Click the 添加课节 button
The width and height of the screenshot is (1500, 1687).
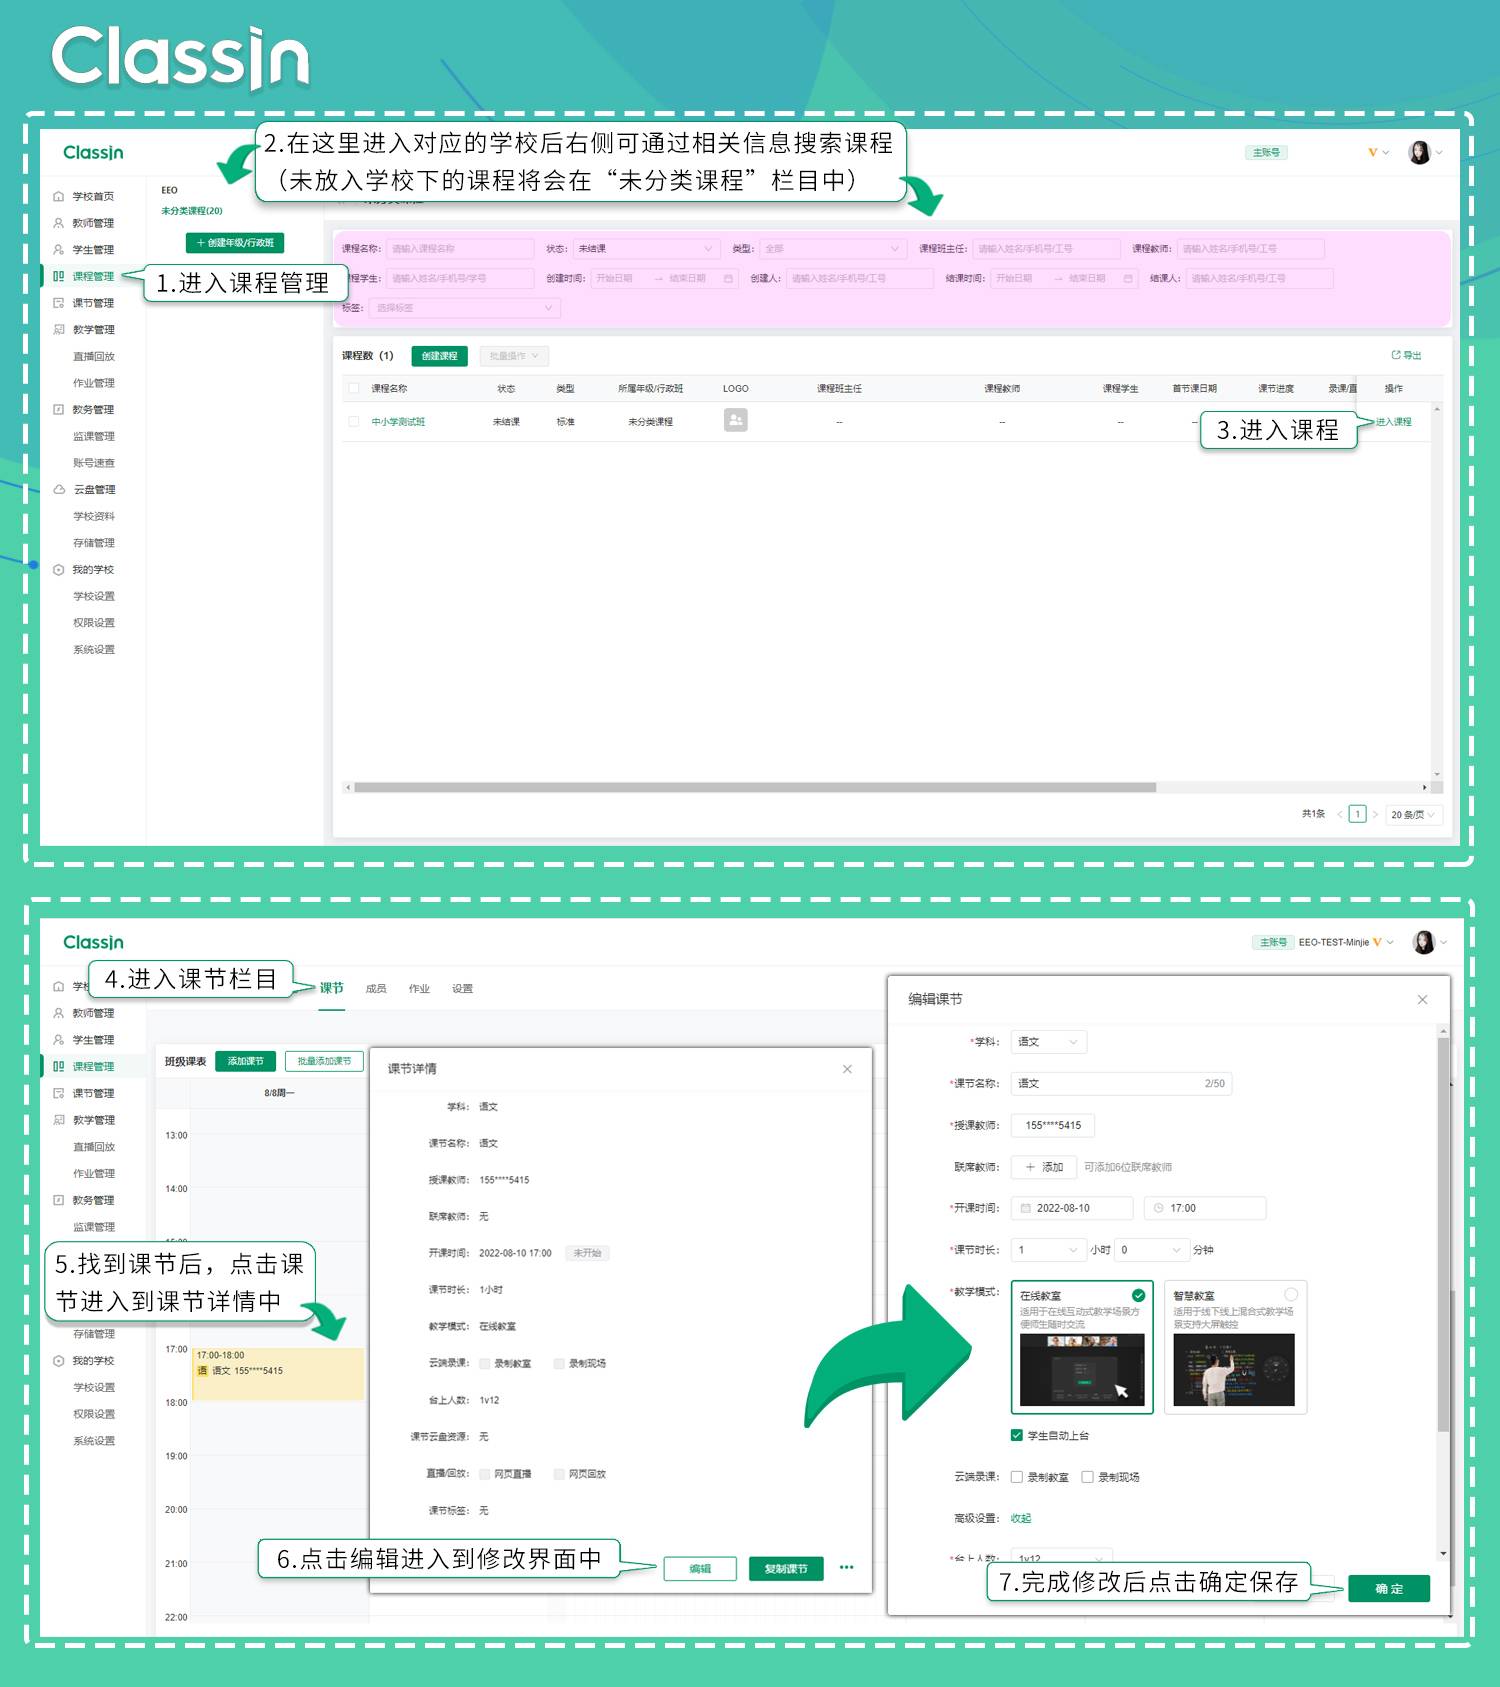coord(245,1061)
